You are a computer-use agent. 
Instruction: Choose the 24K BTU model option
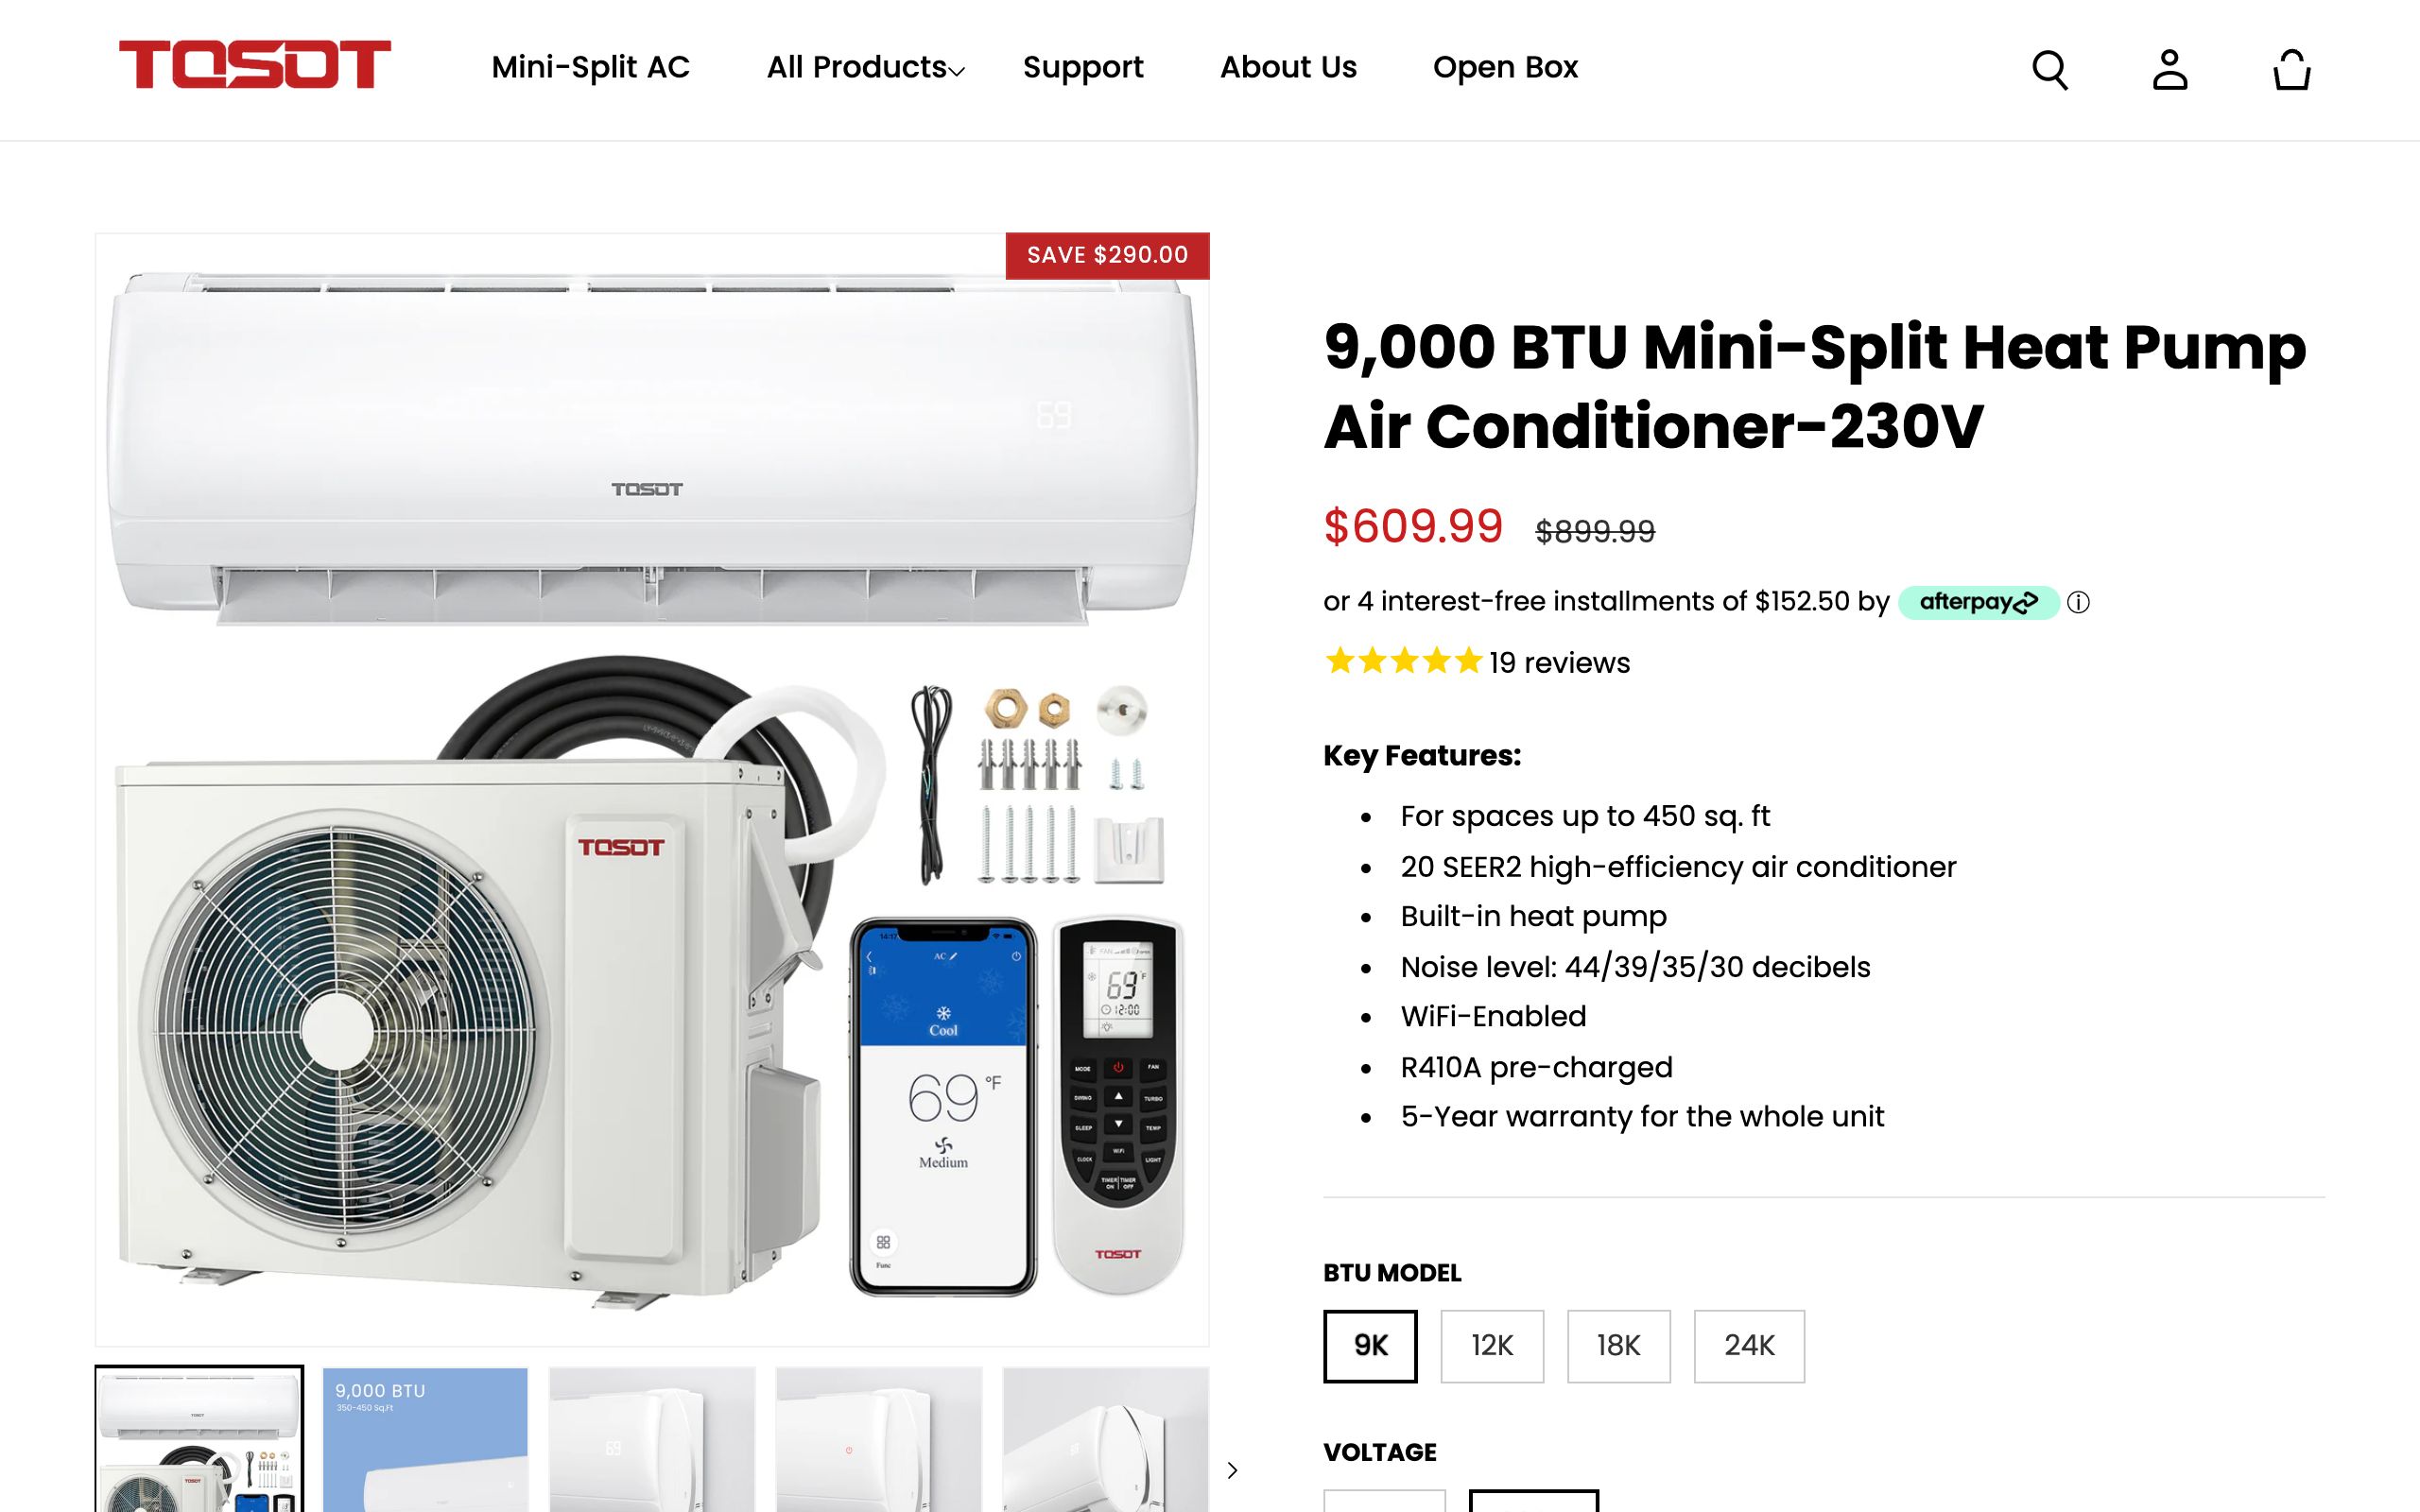pyautogui.click(x=1749, y=1346)
